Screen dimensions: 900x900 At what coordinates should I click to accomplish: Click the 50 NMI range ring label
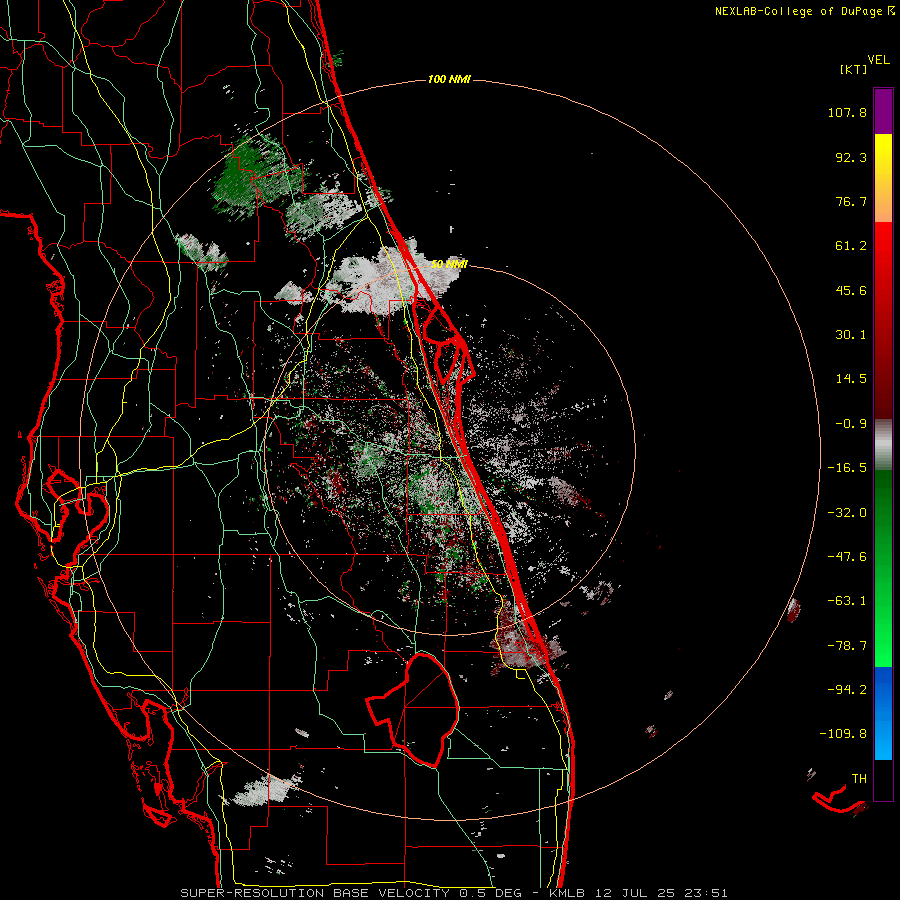[449, 264]
